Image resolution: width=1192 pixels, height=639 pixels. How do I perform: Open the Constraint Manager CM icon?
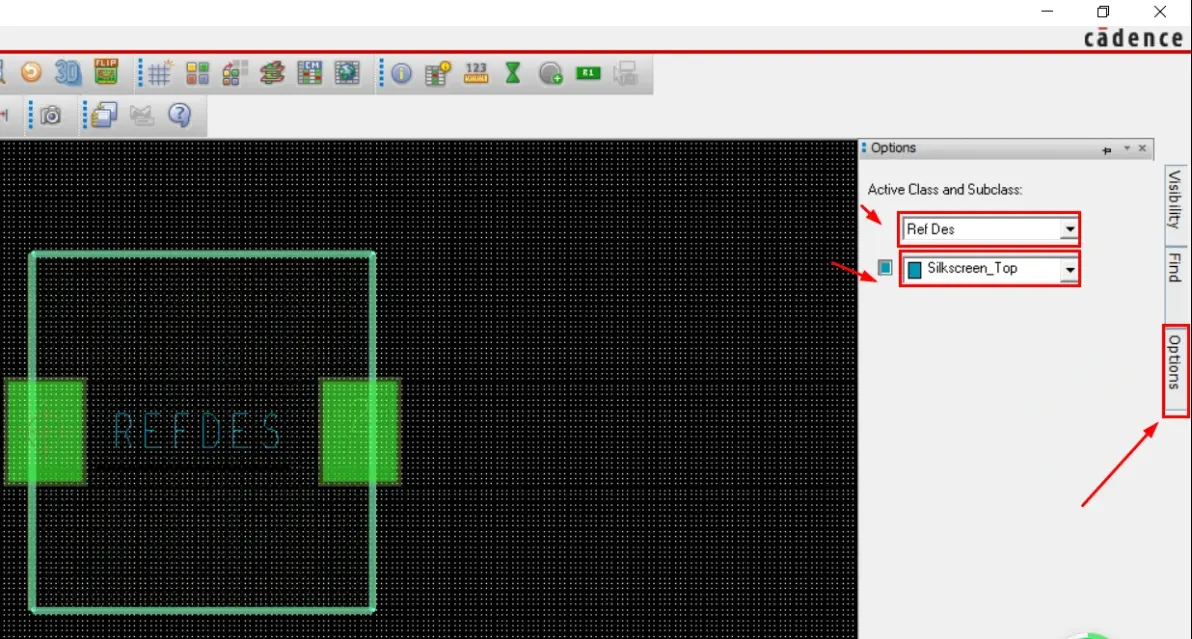point(309,73)
